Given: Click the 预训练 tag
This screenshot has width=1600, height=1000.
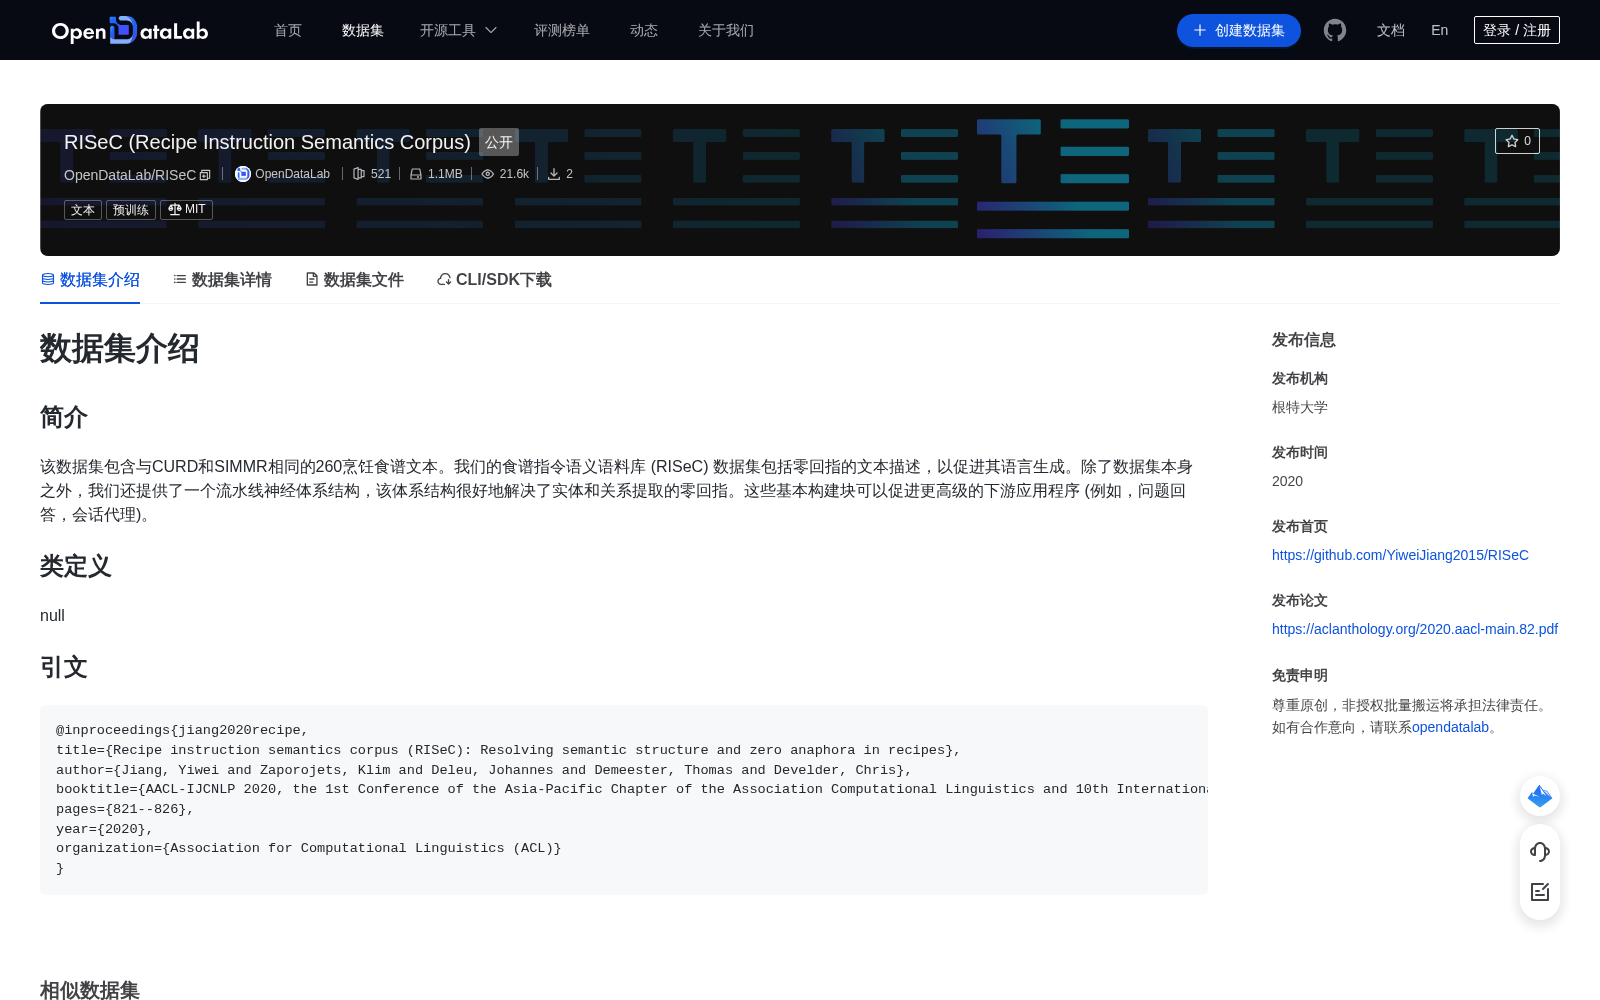Looking at the screenshot, I should (131, 210).
